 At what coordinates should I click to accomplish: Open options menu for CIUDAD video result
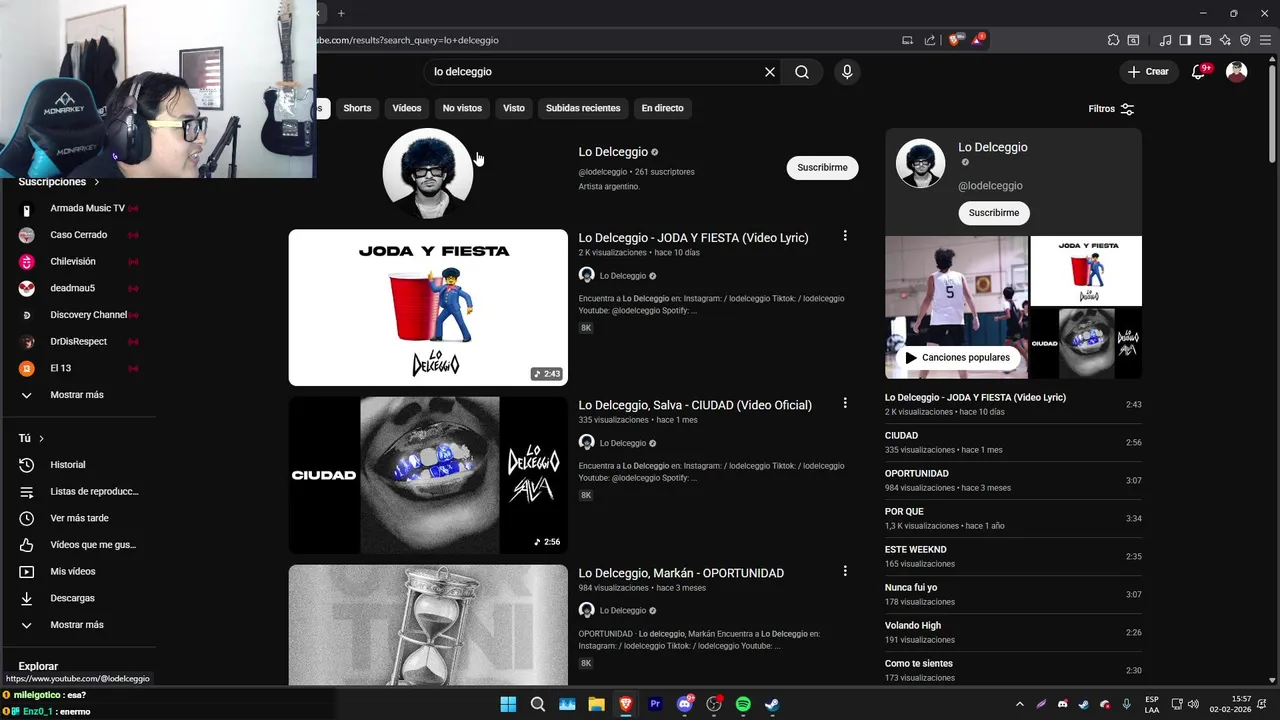coord(845,403)
